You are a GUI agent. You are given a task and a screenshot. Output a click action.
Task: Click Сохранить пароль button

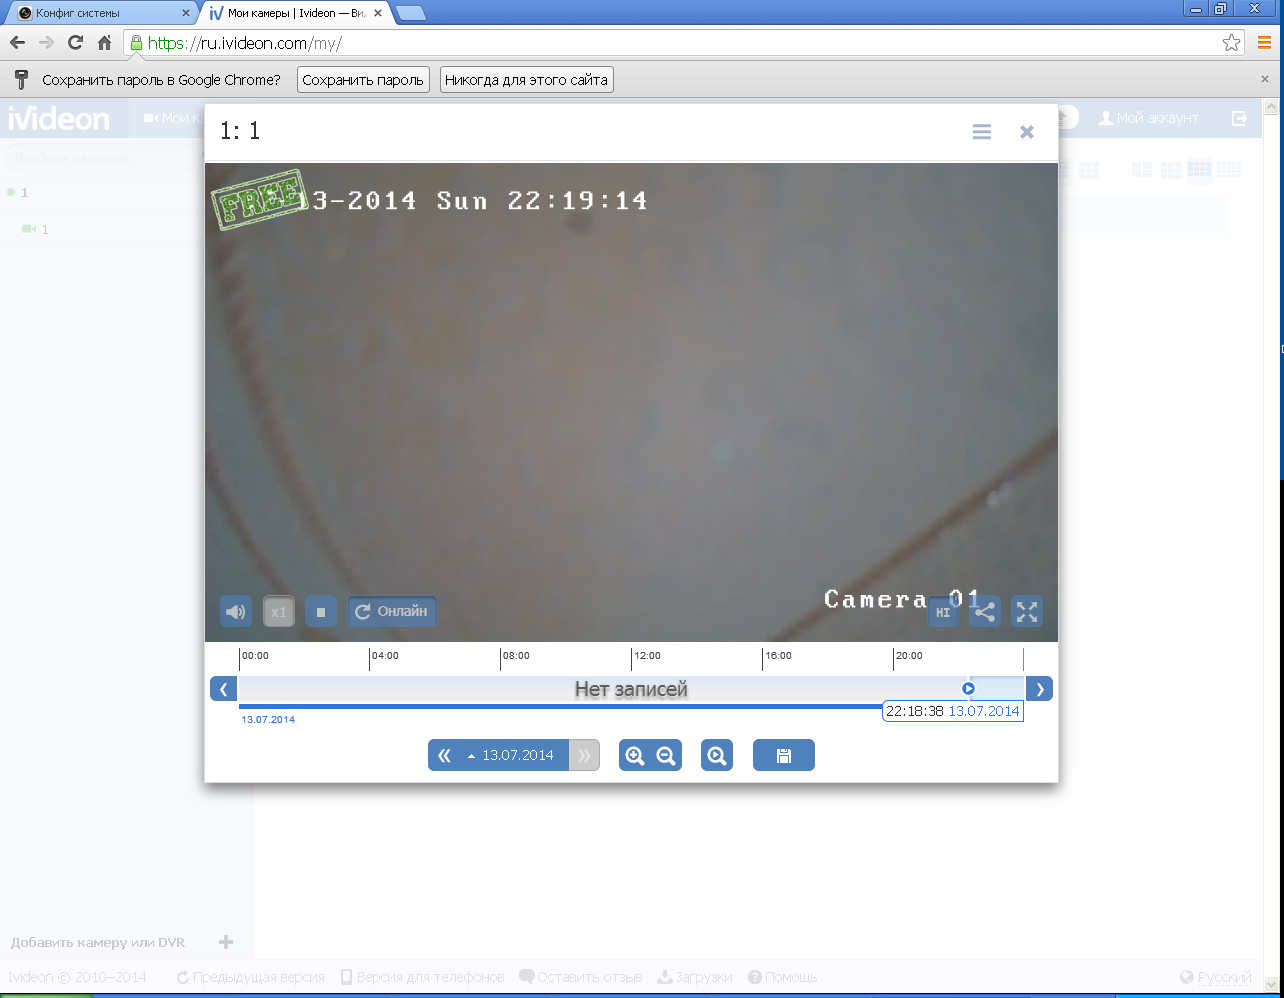(363, 80)
